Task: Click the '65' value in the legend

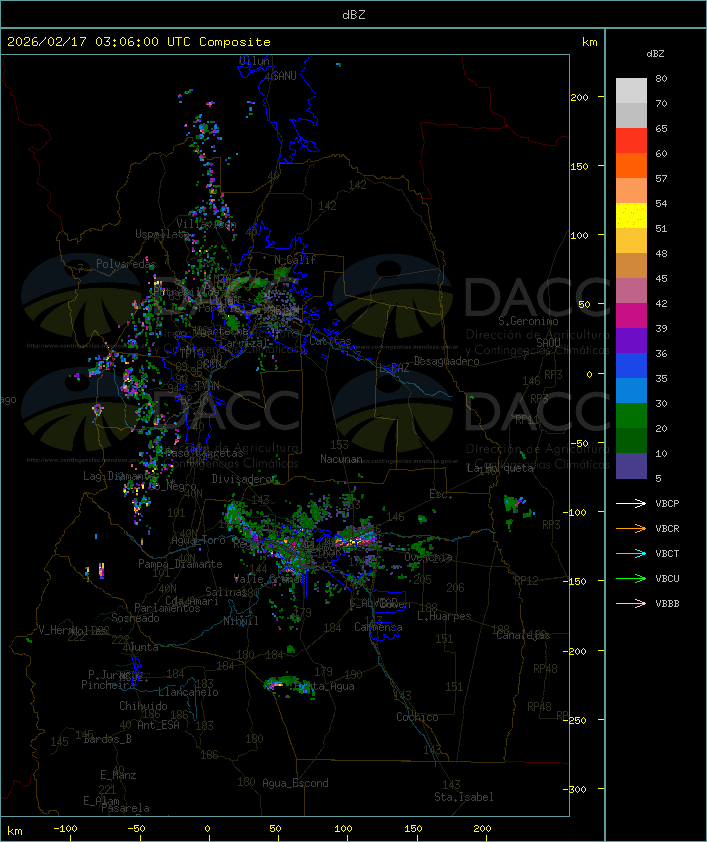Action: [661, 128]
